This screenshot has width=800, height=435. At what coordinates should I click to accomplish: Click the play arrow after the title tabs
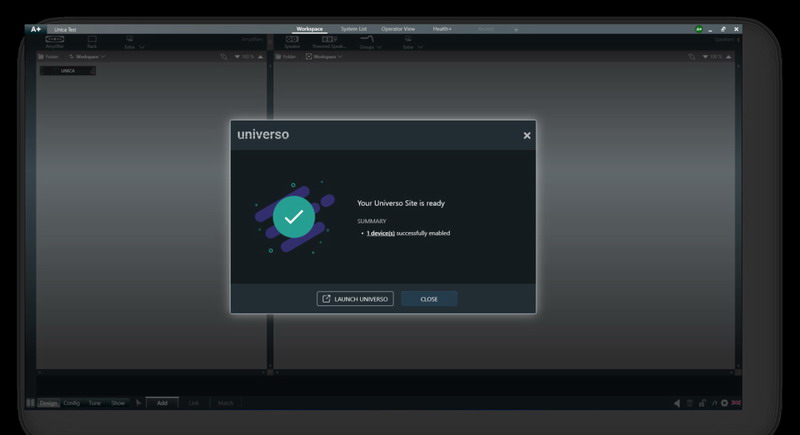click(516, 30)
